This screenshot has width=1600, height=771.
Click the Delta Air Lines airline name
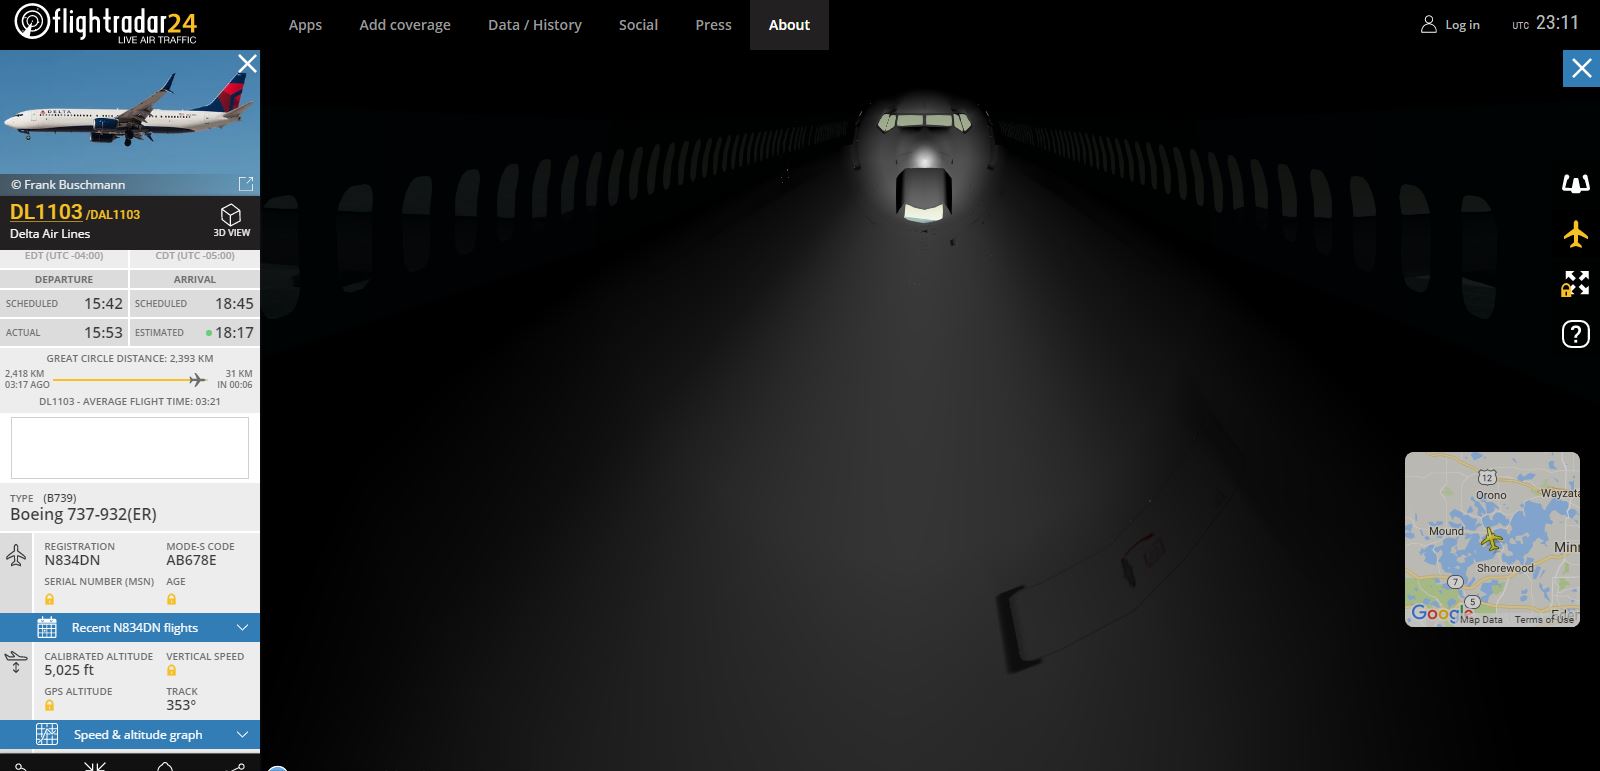[50, 234]
